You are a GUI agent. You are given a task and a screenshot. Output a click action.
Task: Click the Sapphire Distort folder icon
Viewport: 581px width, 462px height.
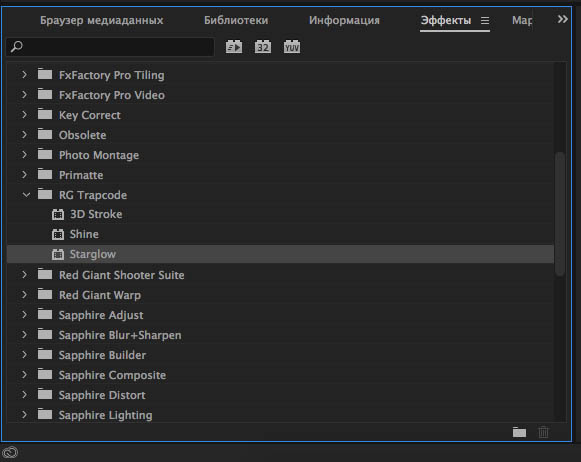click(x=45, y=394)
